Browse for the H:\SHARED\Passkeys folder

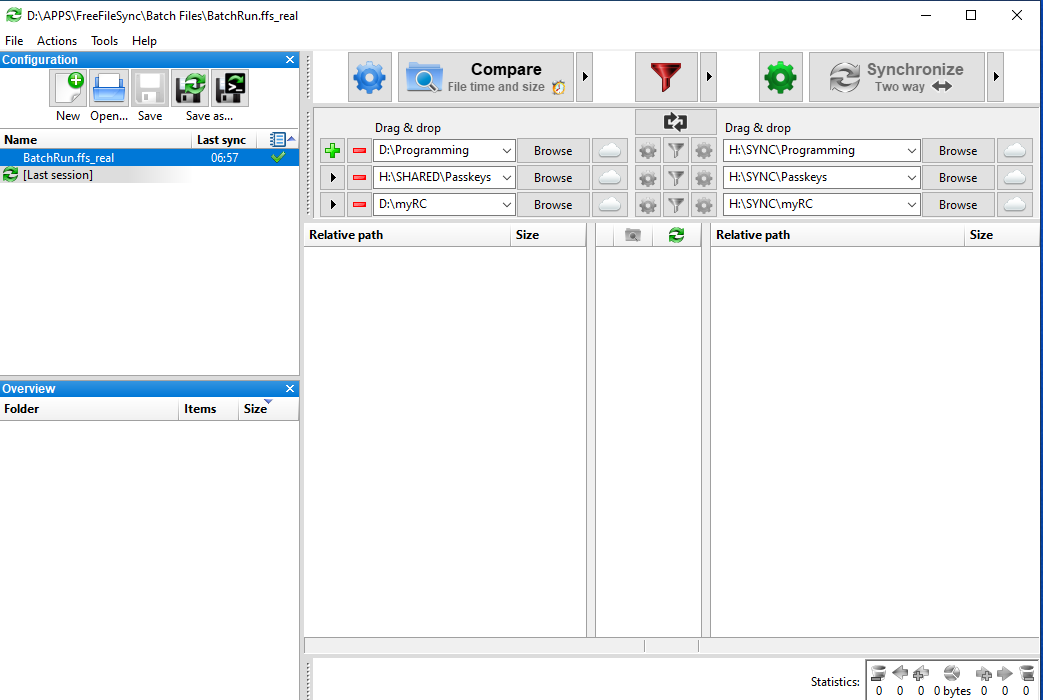click(553, 178)
